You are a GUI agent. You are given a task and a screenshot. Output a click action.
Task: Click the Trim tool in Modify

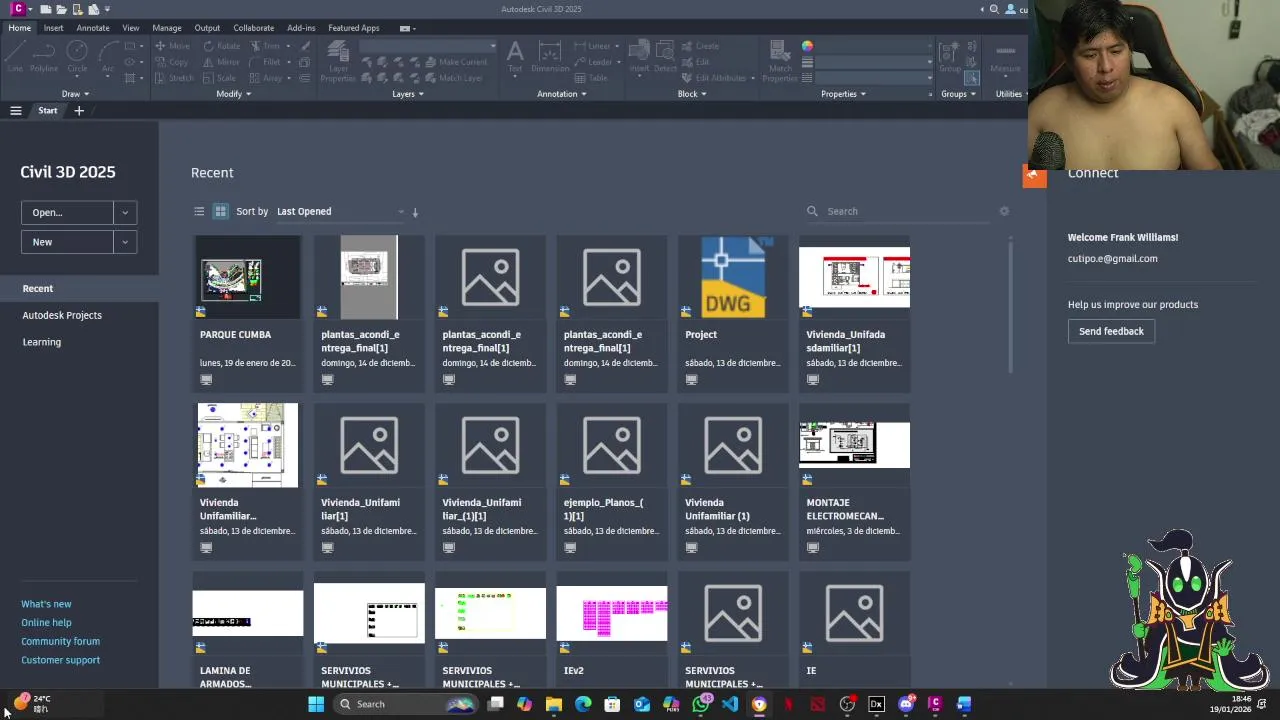pyautogui.click(x=266, y=46)
